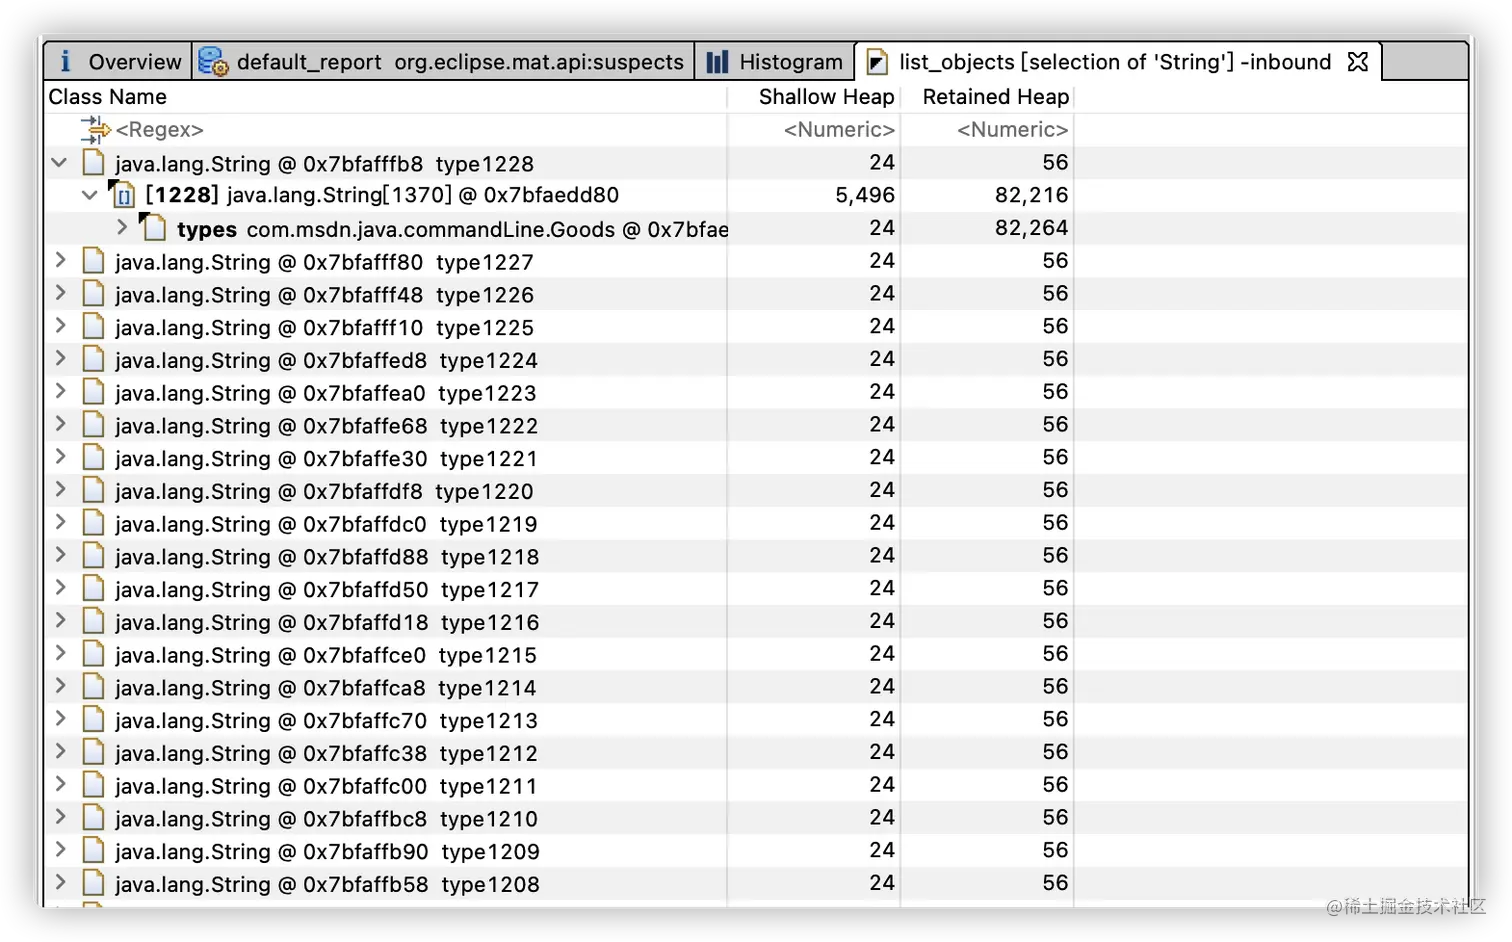Click the Overview info icon

(x=65, y=62)
